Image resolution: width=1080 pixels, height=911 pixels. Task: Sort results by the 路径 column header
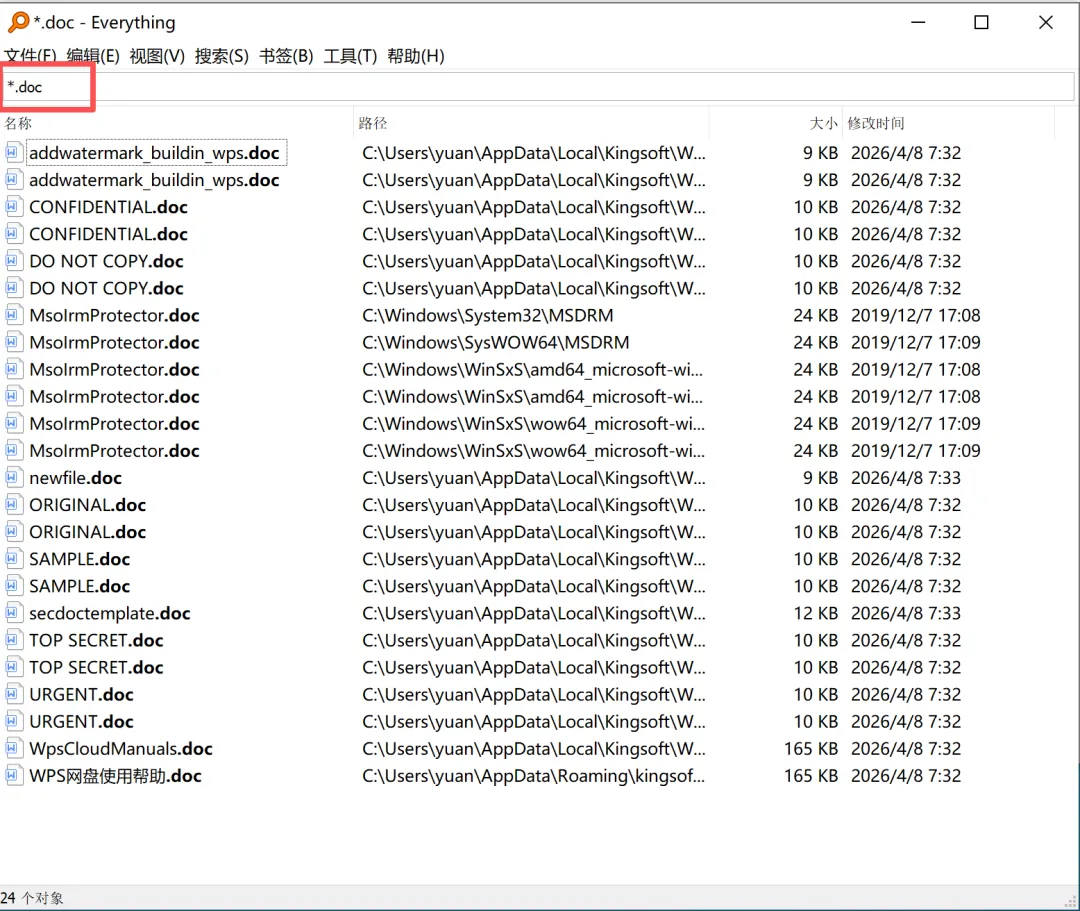pos(531,123)
